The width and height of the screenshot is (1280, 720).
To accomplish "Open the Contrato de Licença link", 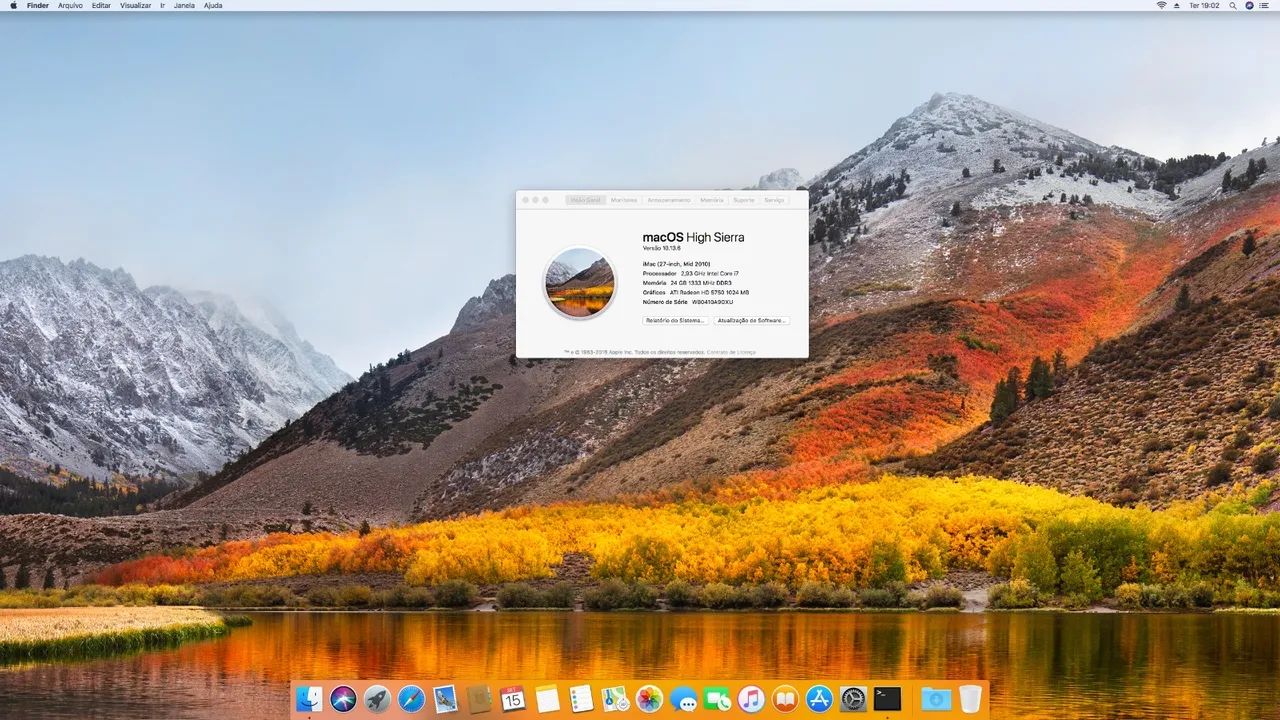I will click(x=732, y=352).
